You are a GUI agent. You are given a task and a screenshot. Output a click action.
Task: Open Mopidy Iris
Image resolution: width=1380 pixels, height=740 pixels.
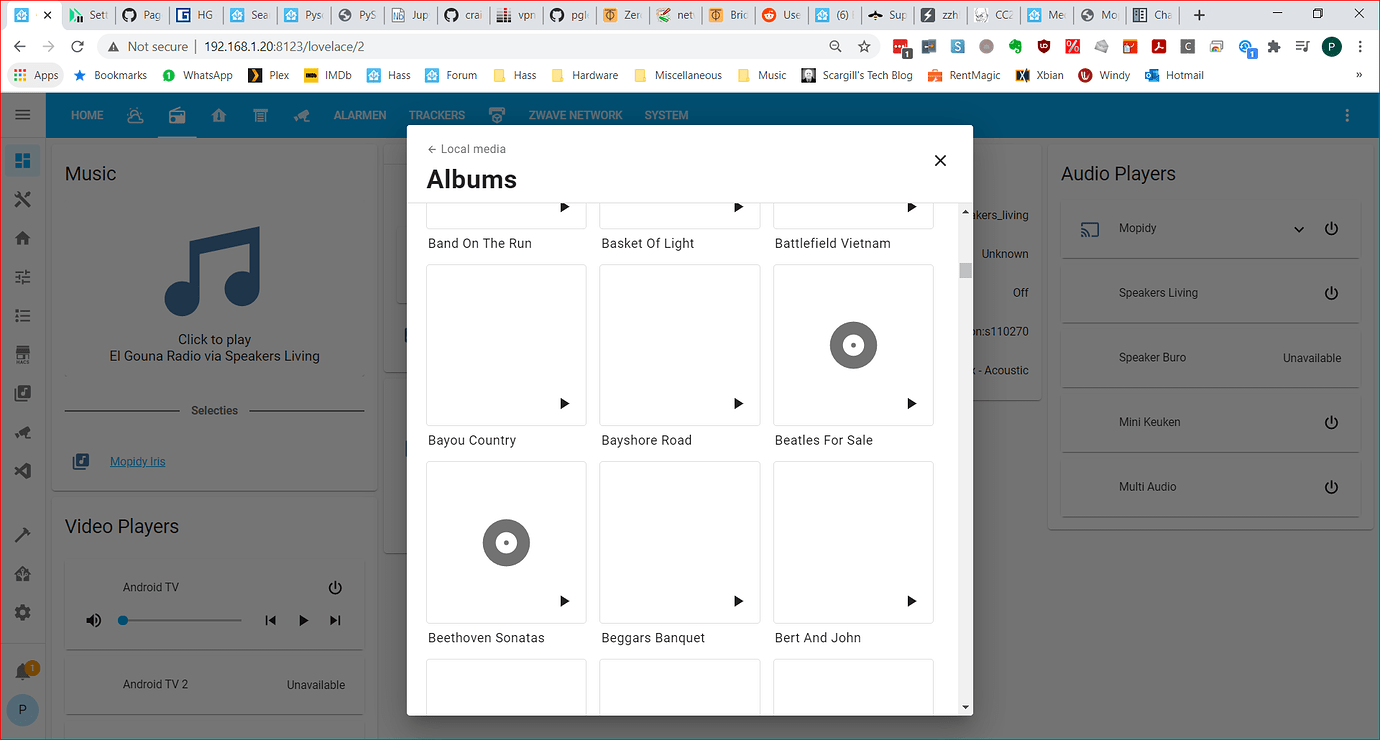pos(137,461)
